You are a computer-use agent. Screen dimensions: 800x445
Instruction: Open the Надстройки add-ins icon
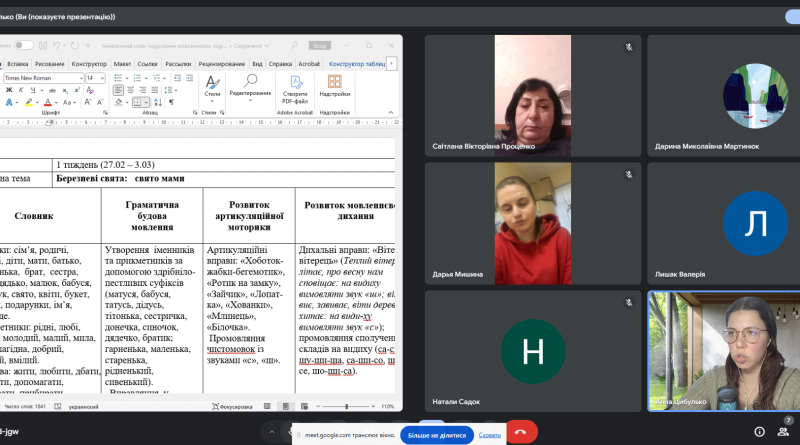click(335, 85)
